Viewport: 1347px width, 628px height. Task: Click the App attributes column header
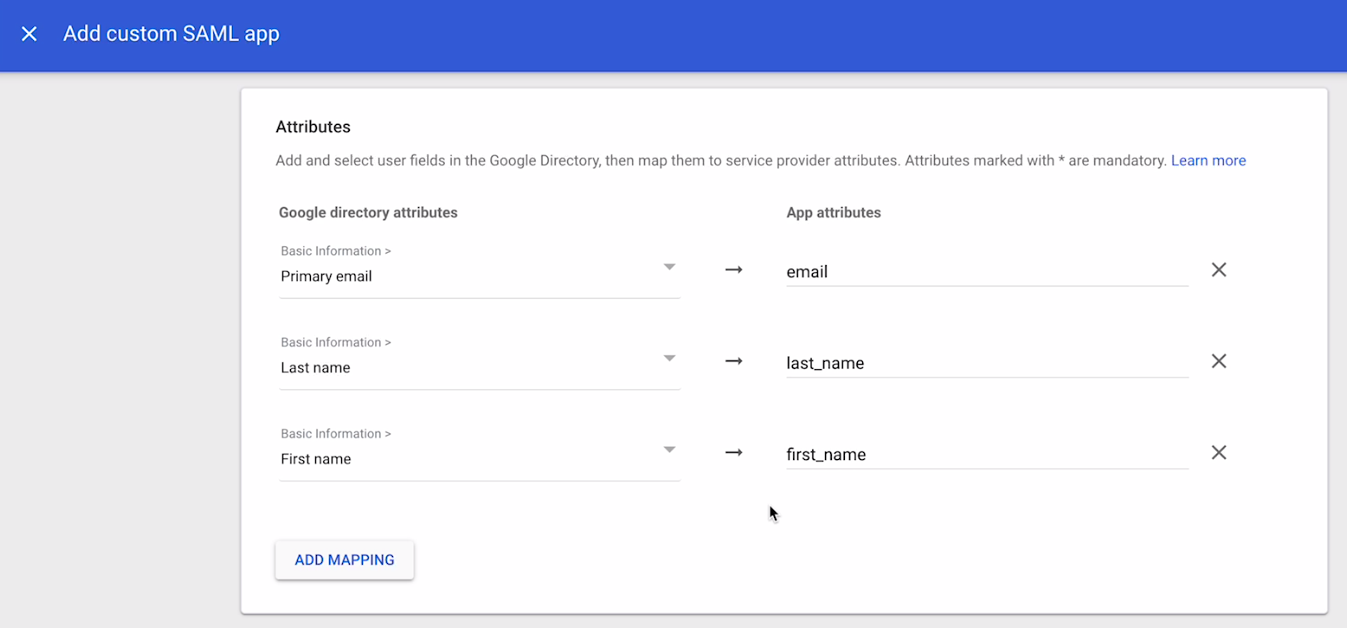click(833, 213)
